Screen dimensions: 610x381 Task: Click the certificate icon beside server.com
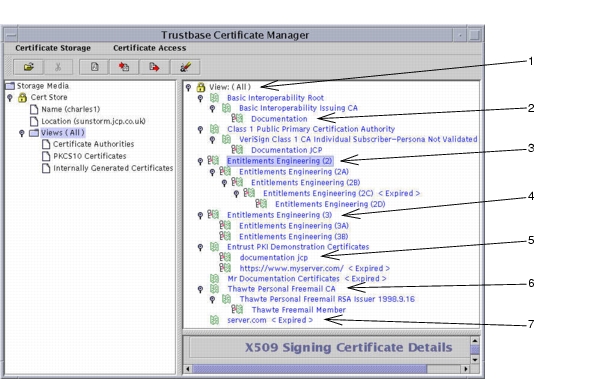tap(214, 320)
